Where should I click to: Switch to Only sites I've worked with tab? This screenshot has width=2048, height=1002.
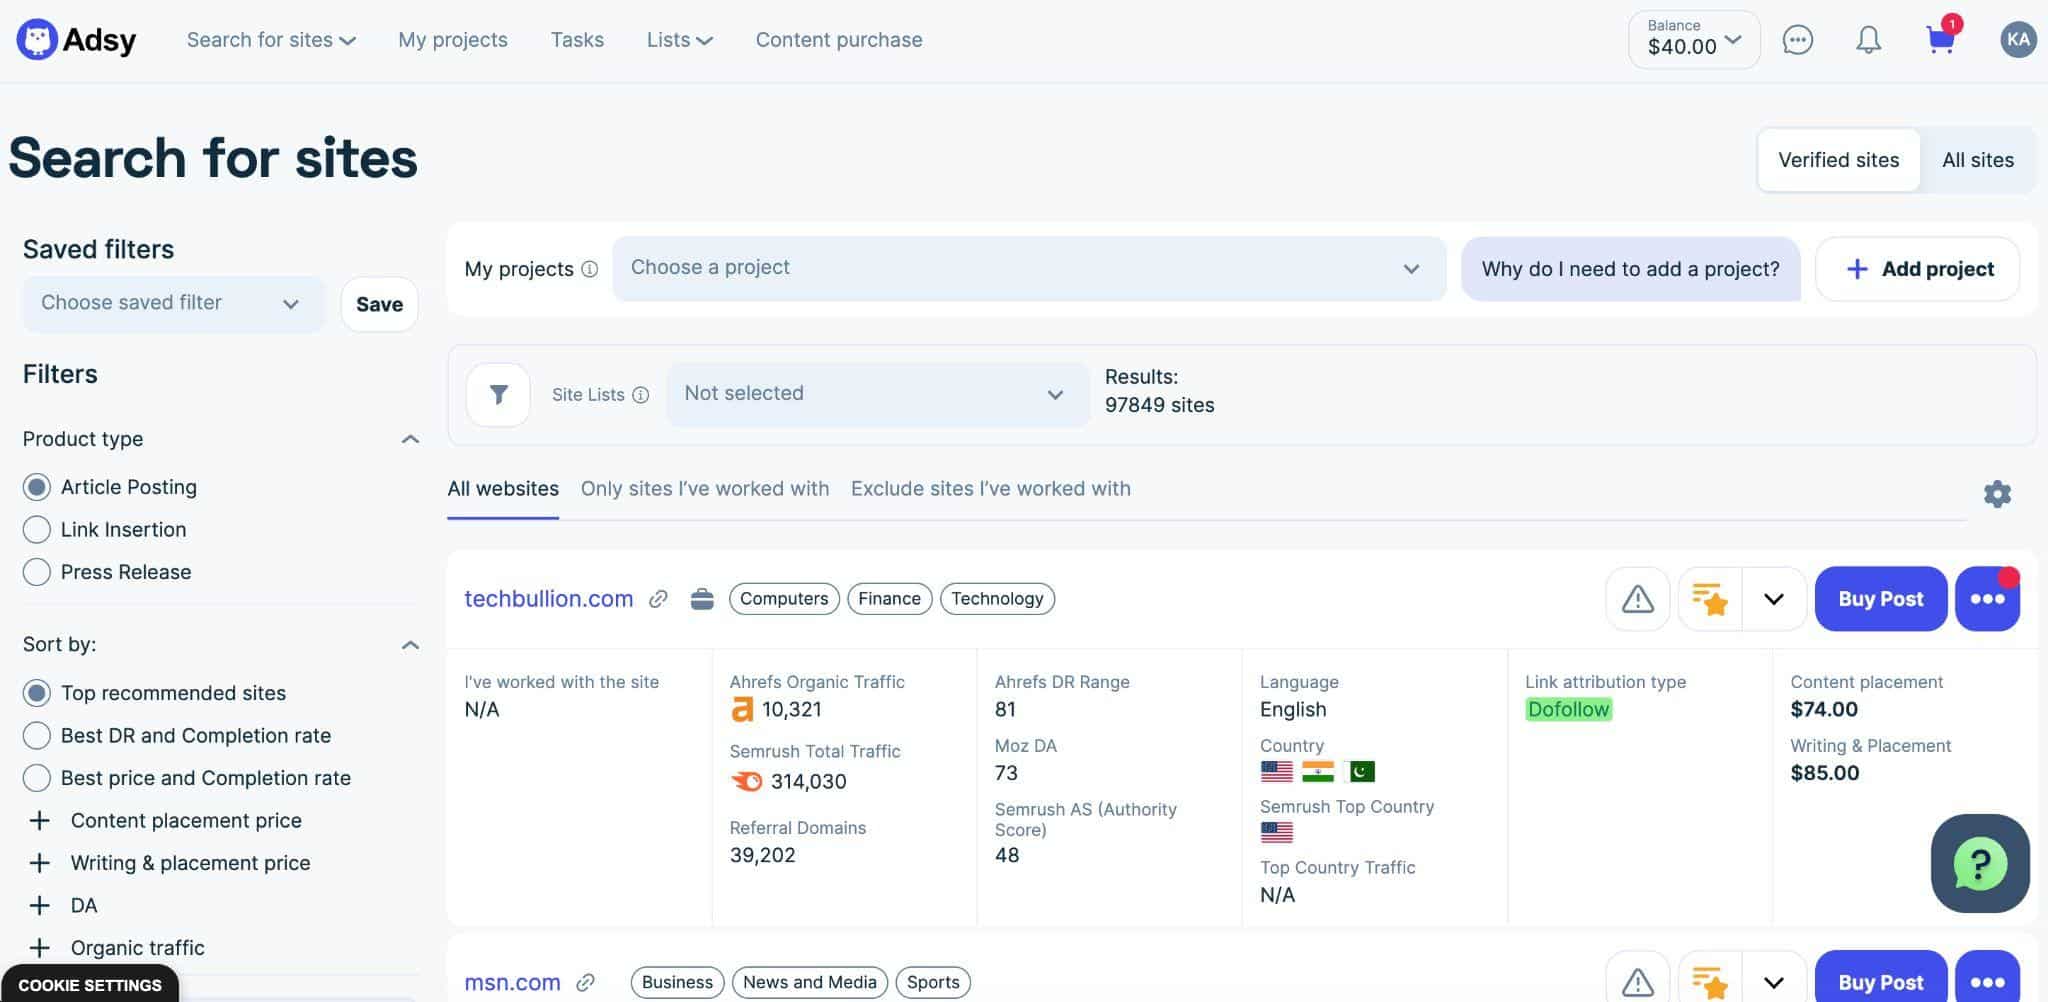tap(705, 489)
